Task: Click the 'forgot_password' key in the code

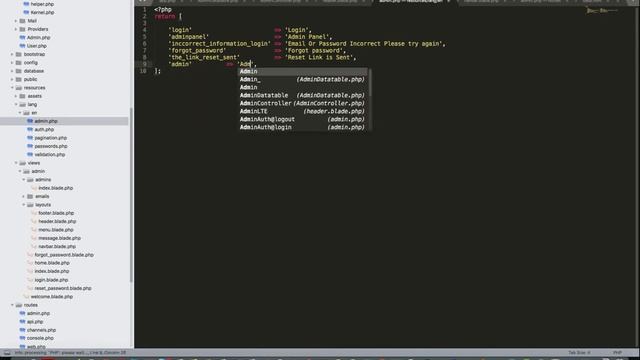Action: click(198, 51)
